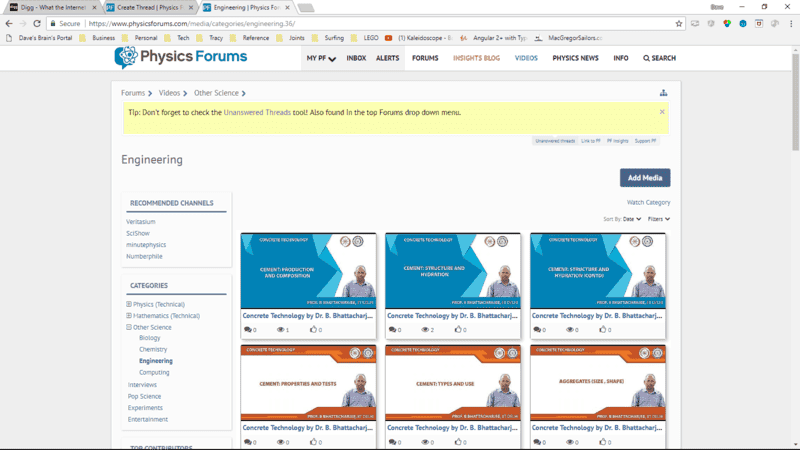Viewport: 800px width, 450px height.
Task: Like the Cement Production and Composition video
Action: (x=313, y=330)
